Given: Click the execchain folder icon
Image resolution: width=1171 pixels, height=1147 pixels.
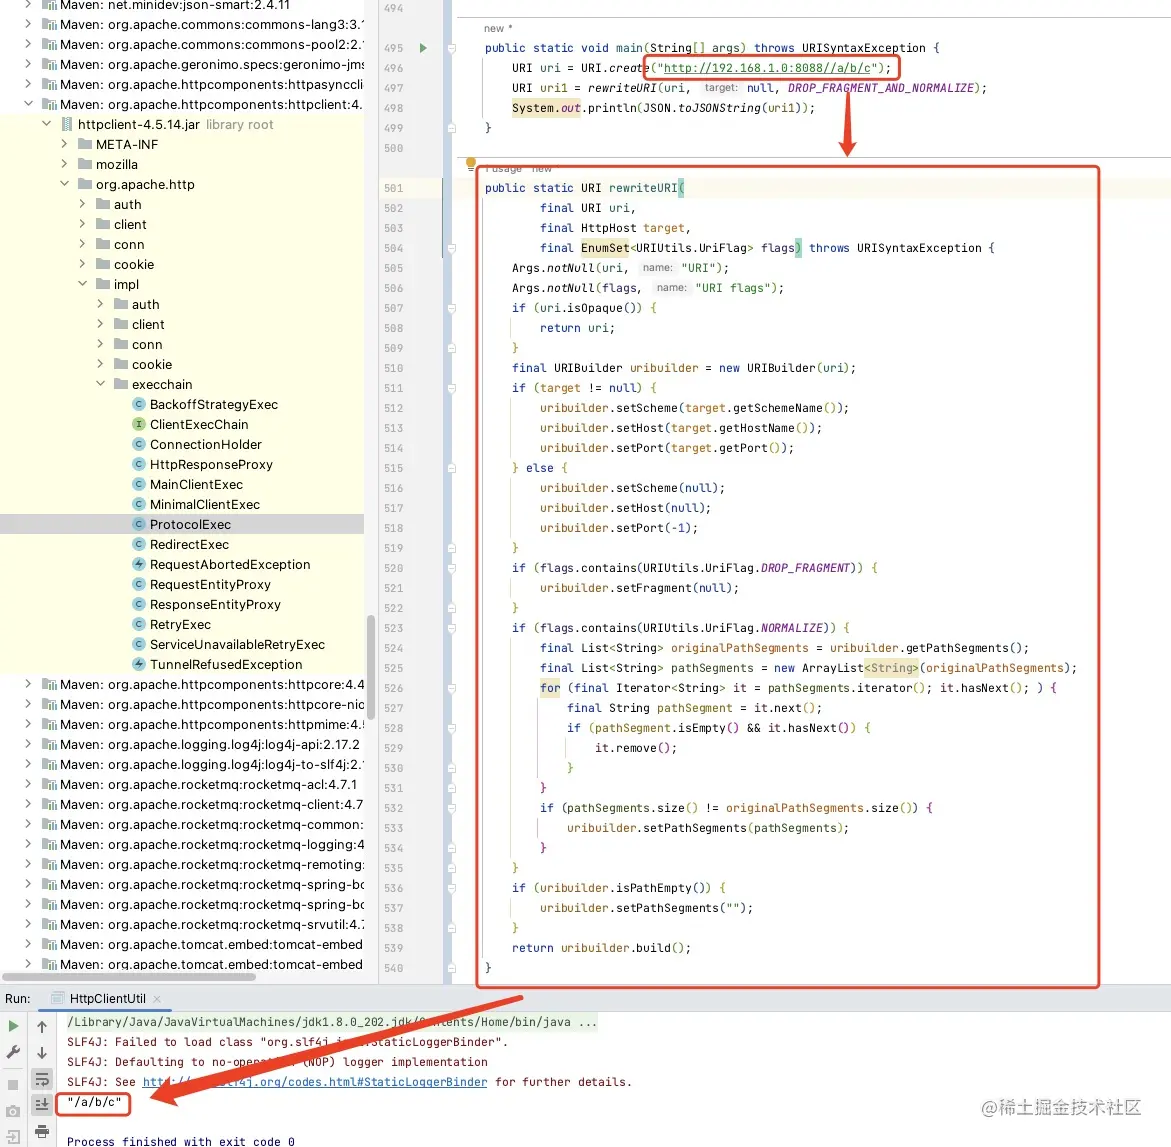Looking at the screenshot, I should coord(121,384).
